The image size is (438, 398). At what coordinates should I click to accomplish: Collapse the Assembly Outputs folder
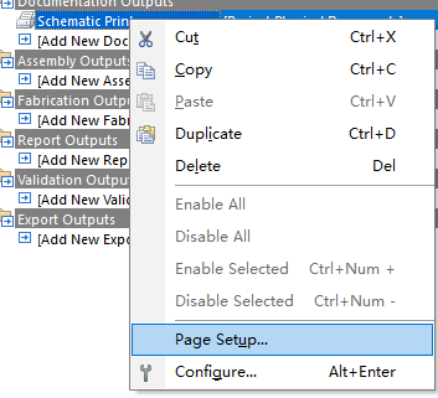coord(7,62)
